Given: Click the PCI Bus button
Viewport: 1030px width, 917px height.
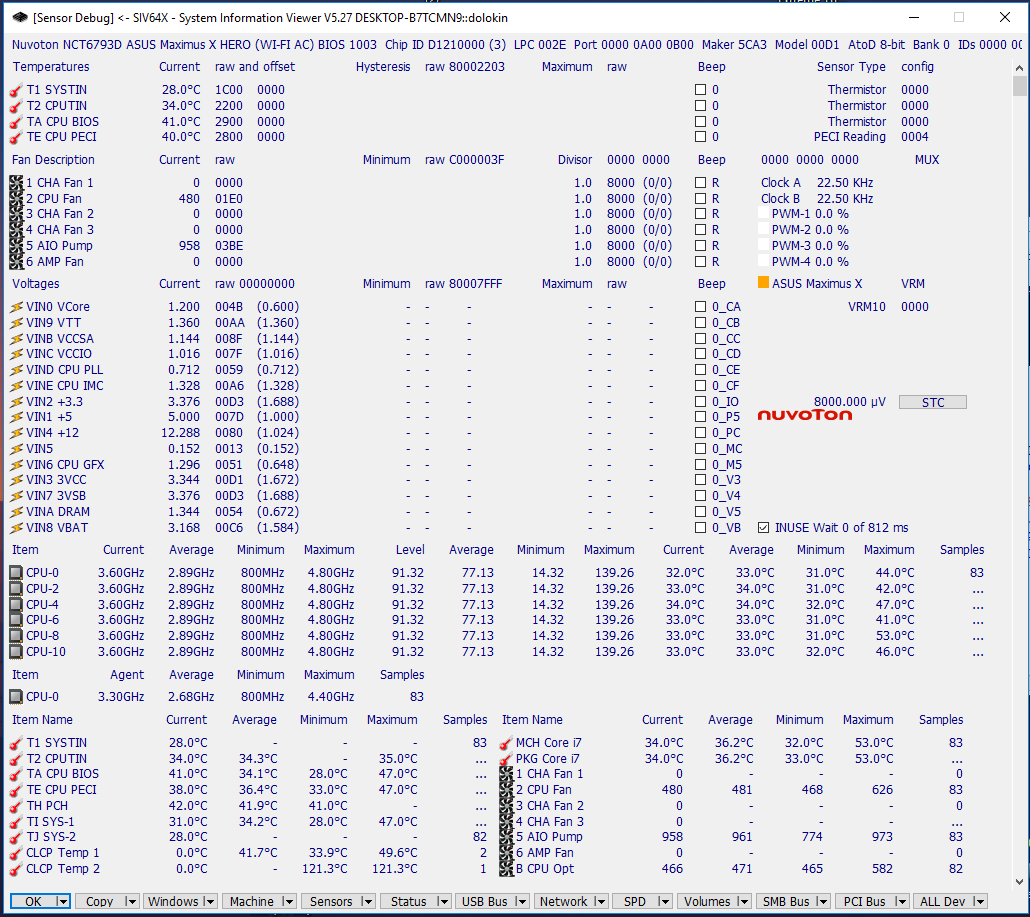Looking at the screenshot, I should pyautogui.click(x=864, y=902).
